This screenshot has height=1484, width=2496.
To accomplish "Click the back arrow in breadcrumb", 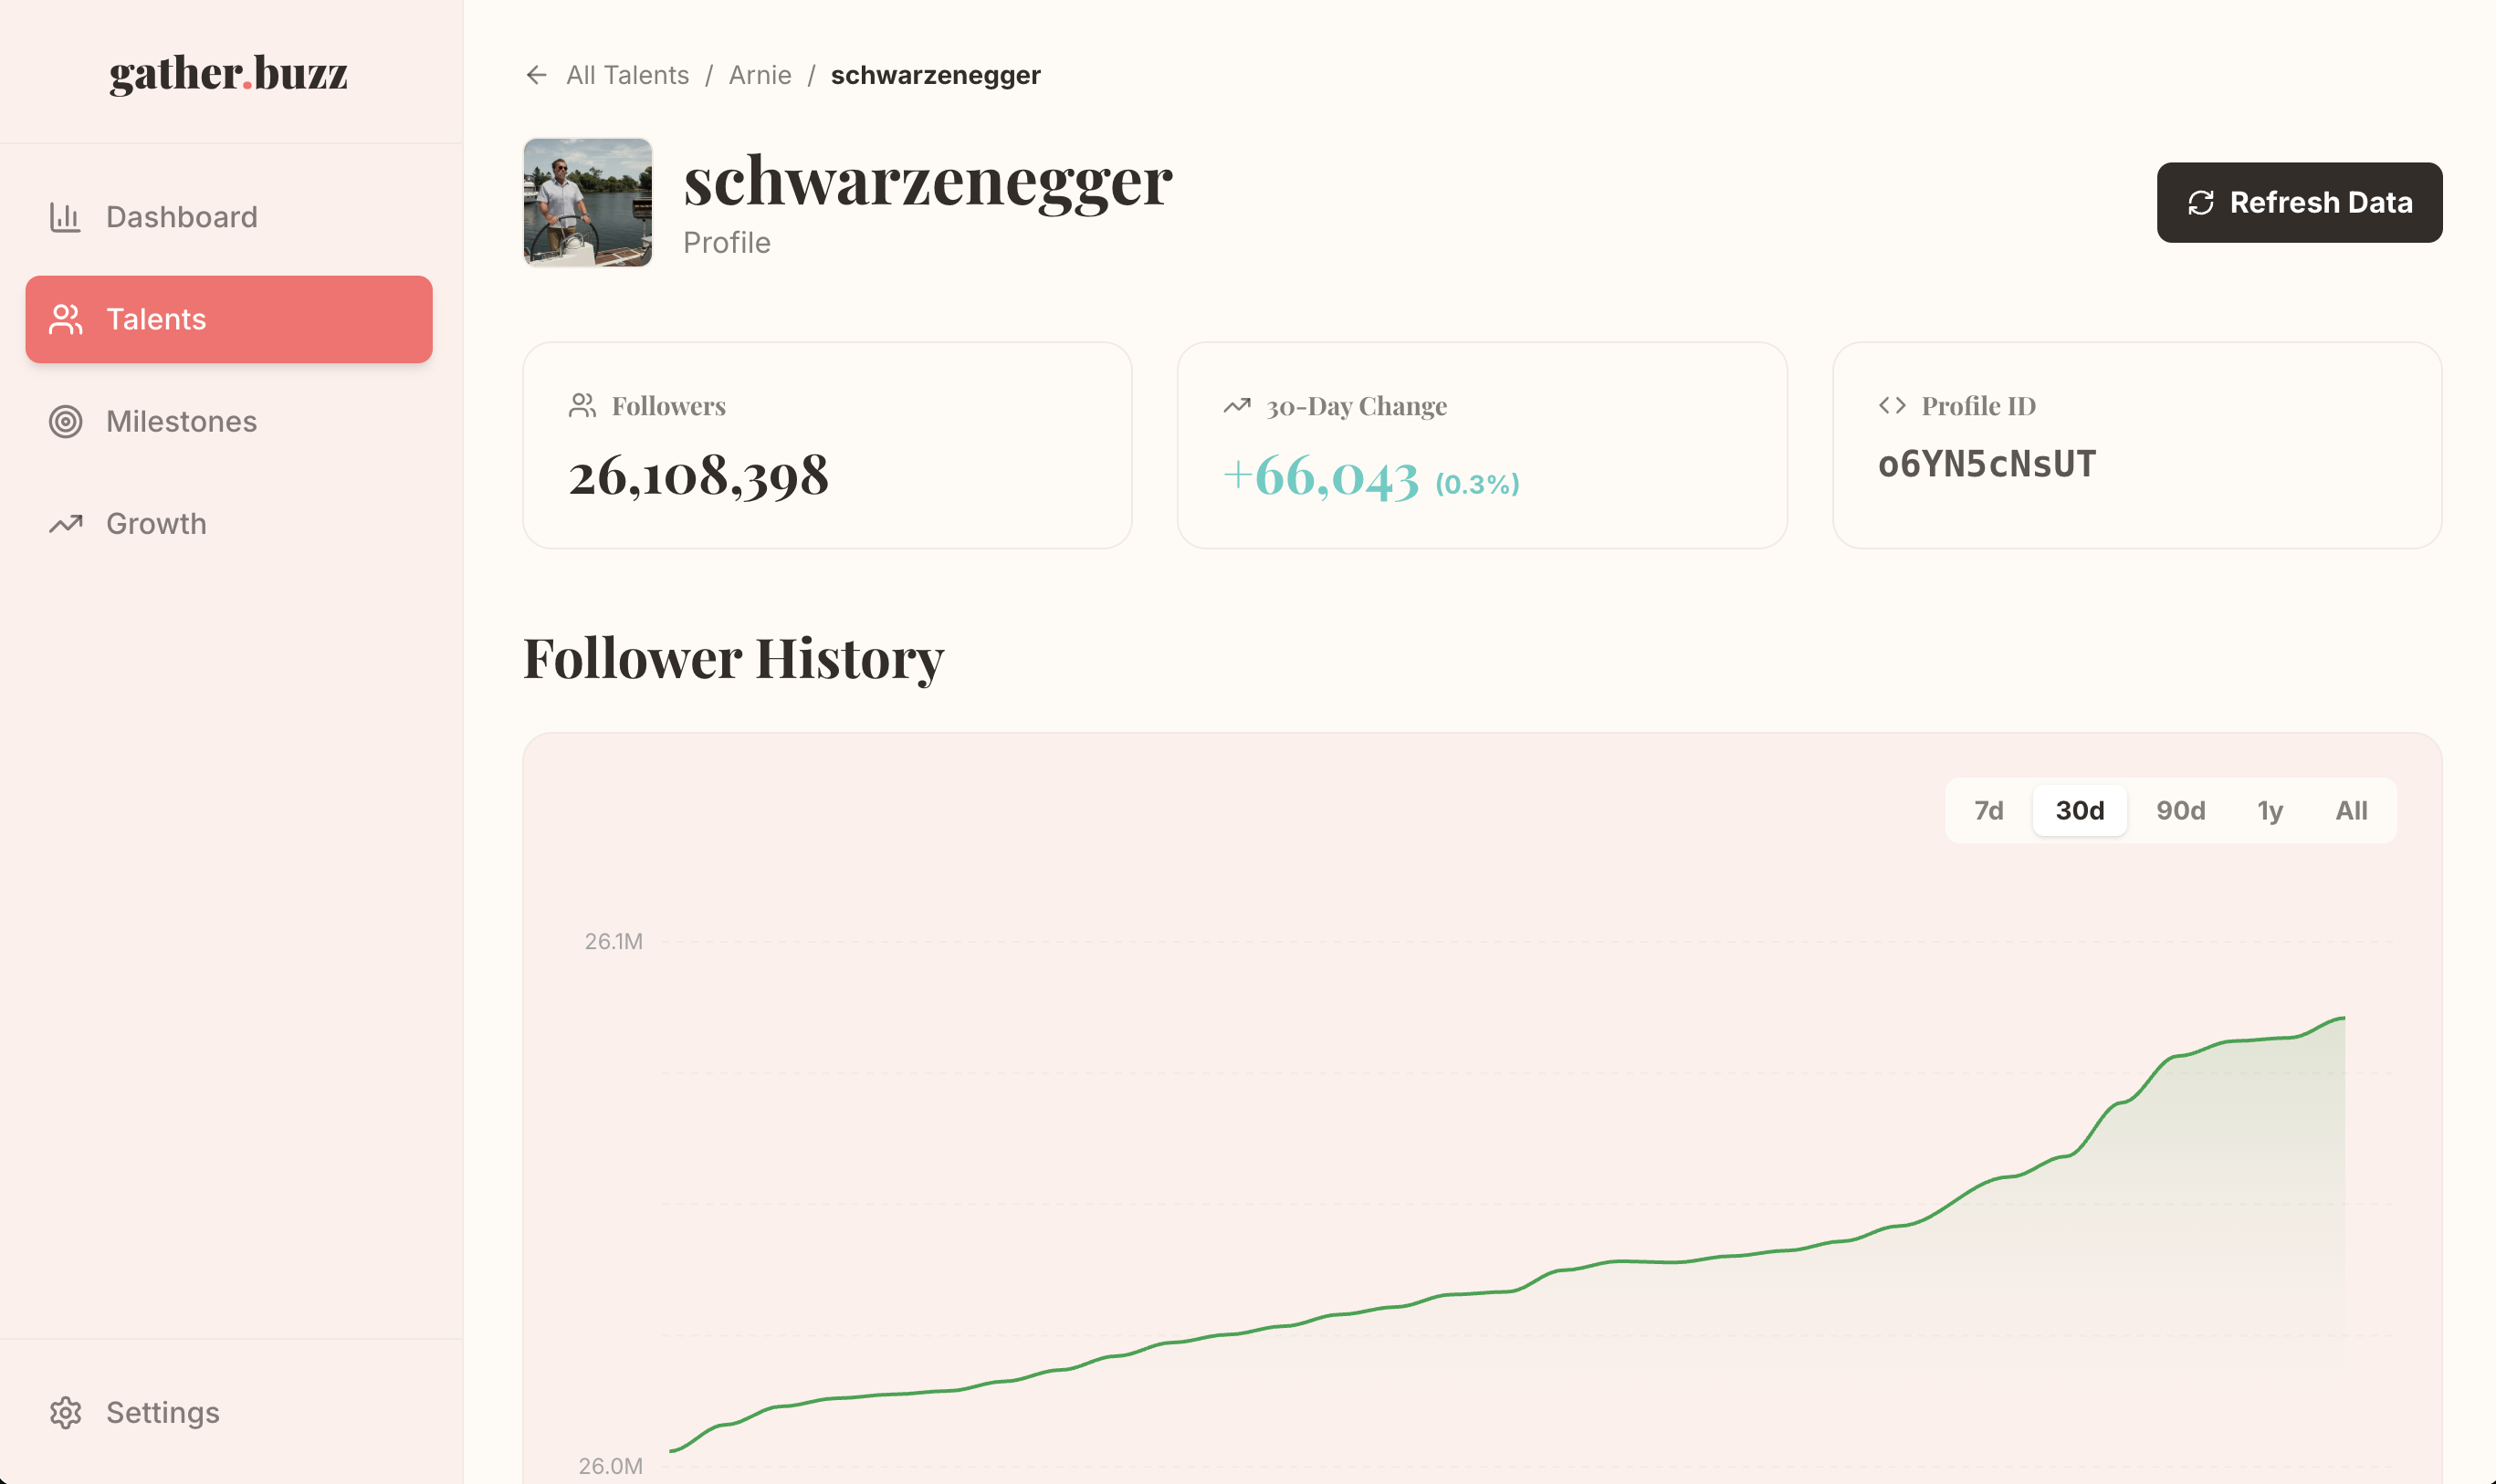I will [x=536, y=75].
